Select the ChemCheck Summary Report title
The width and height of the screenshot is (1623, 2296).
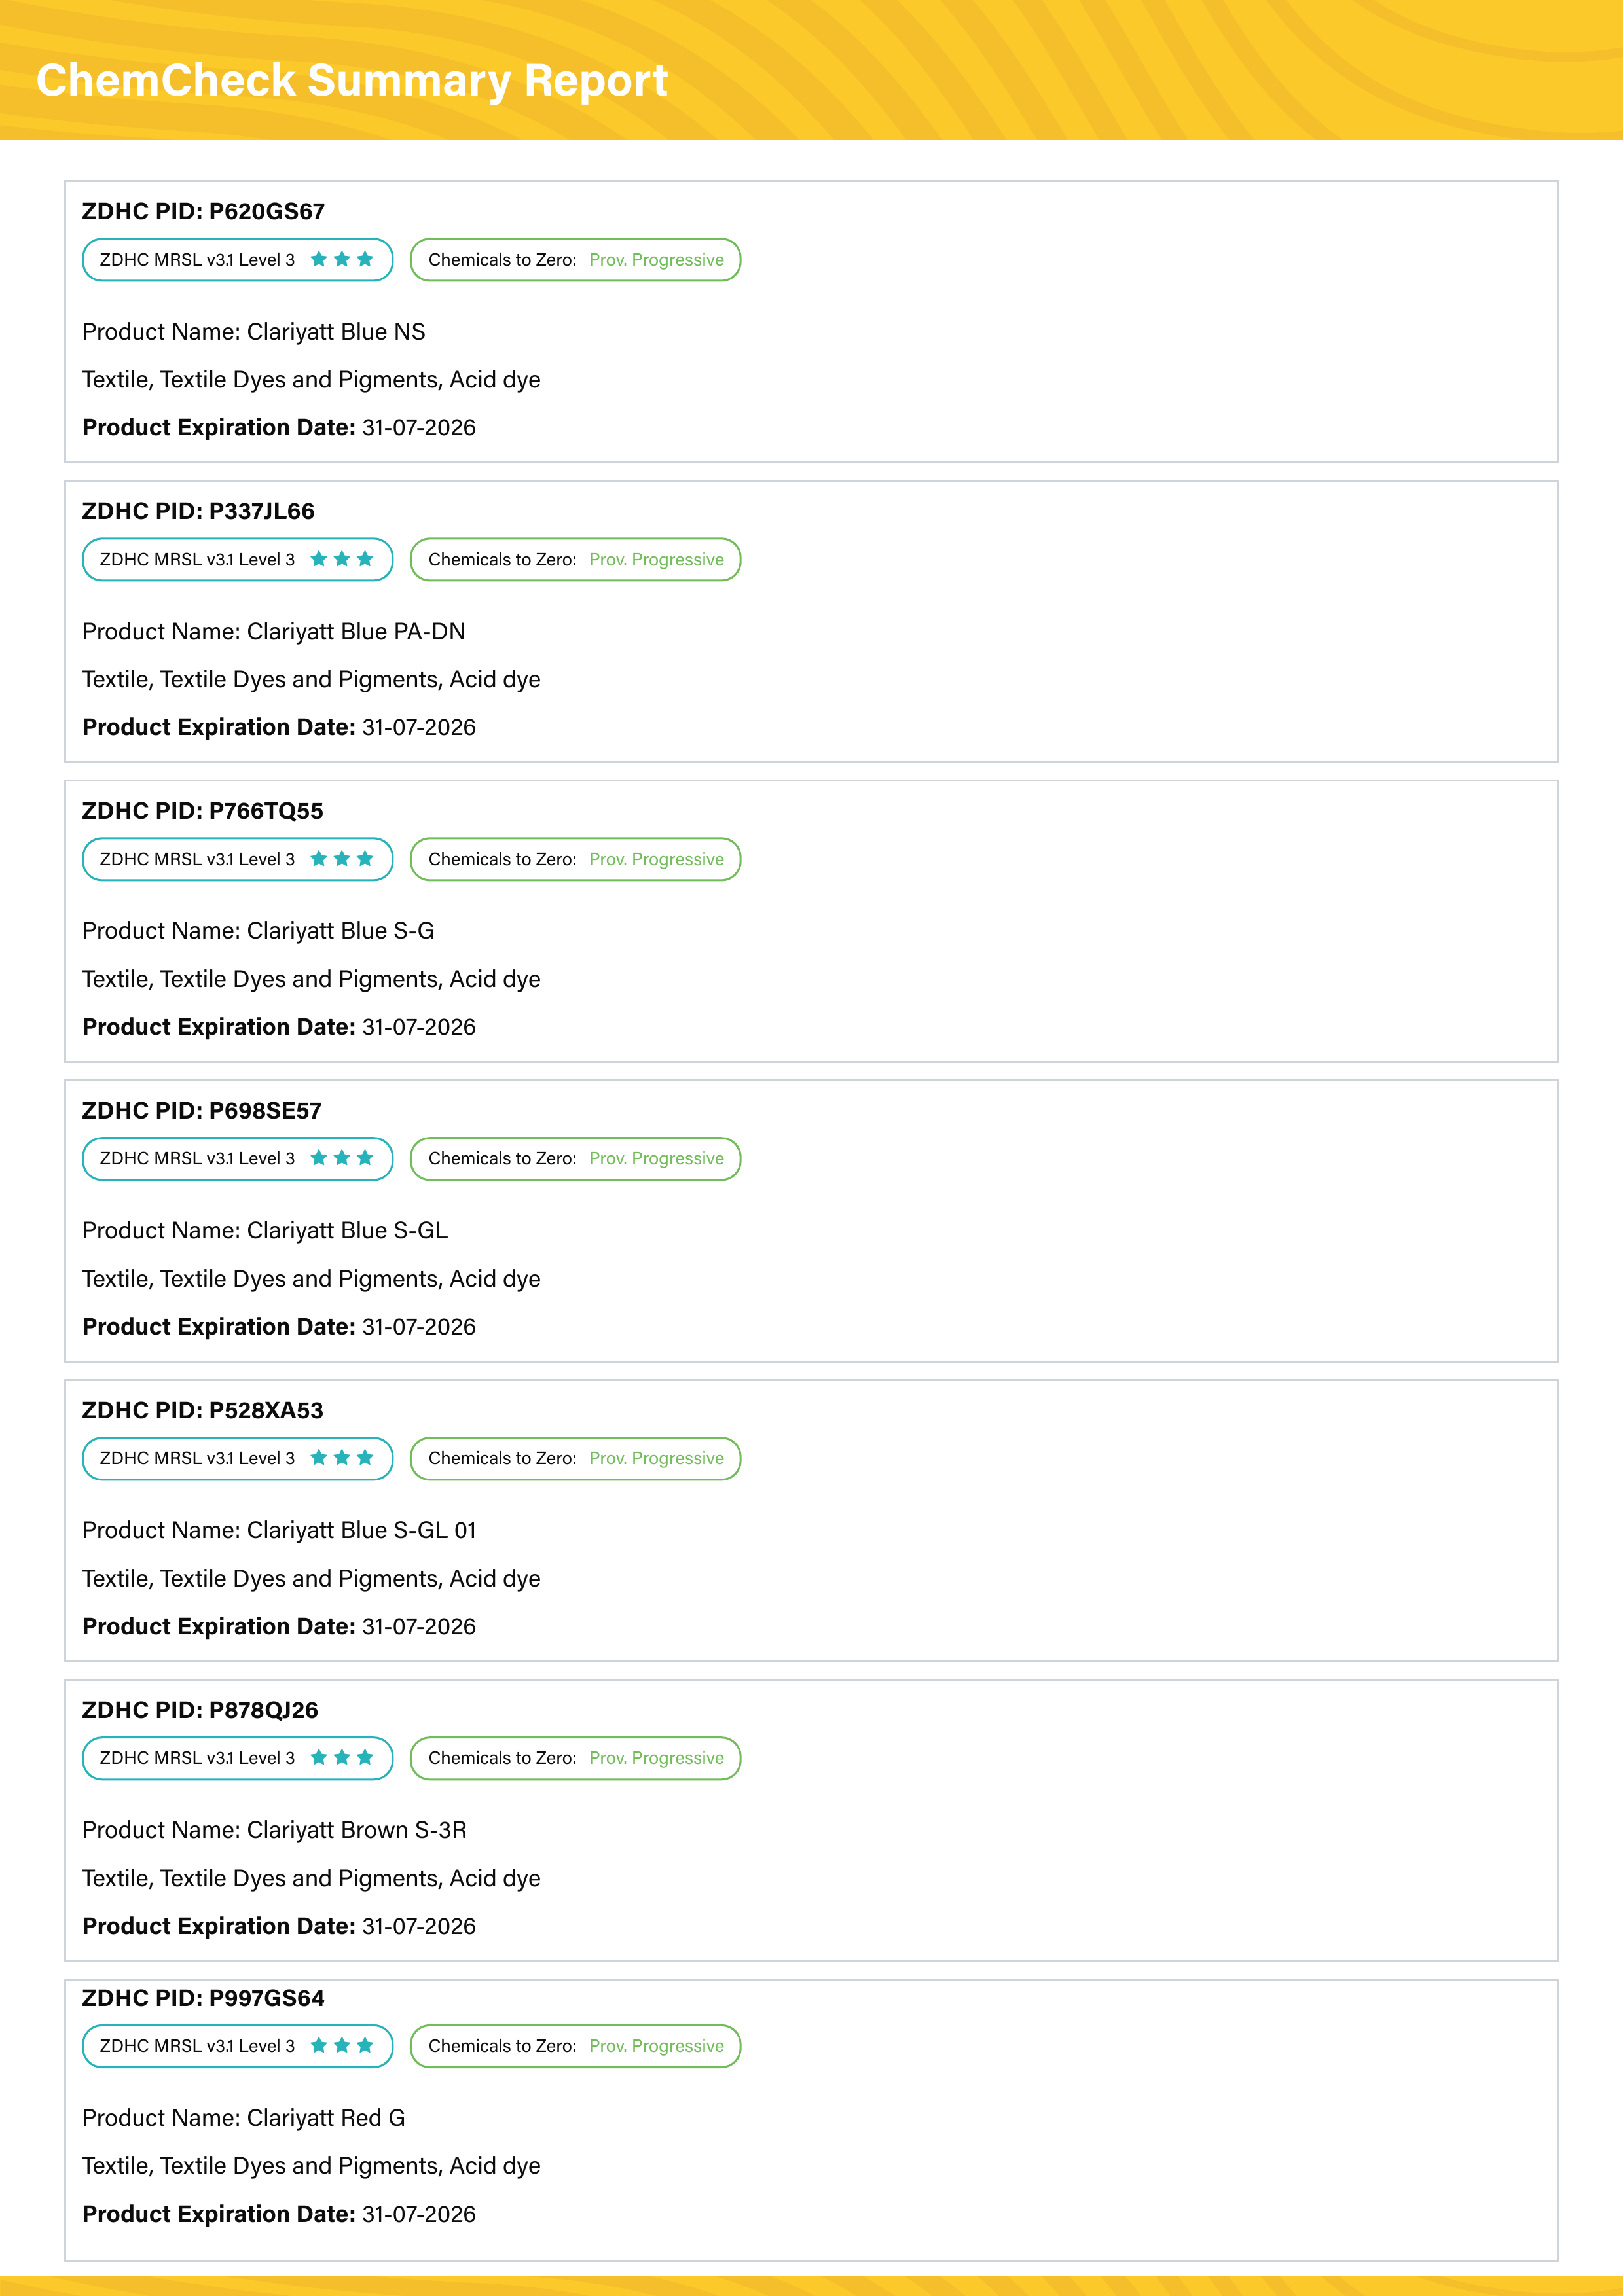pos(352,80)
